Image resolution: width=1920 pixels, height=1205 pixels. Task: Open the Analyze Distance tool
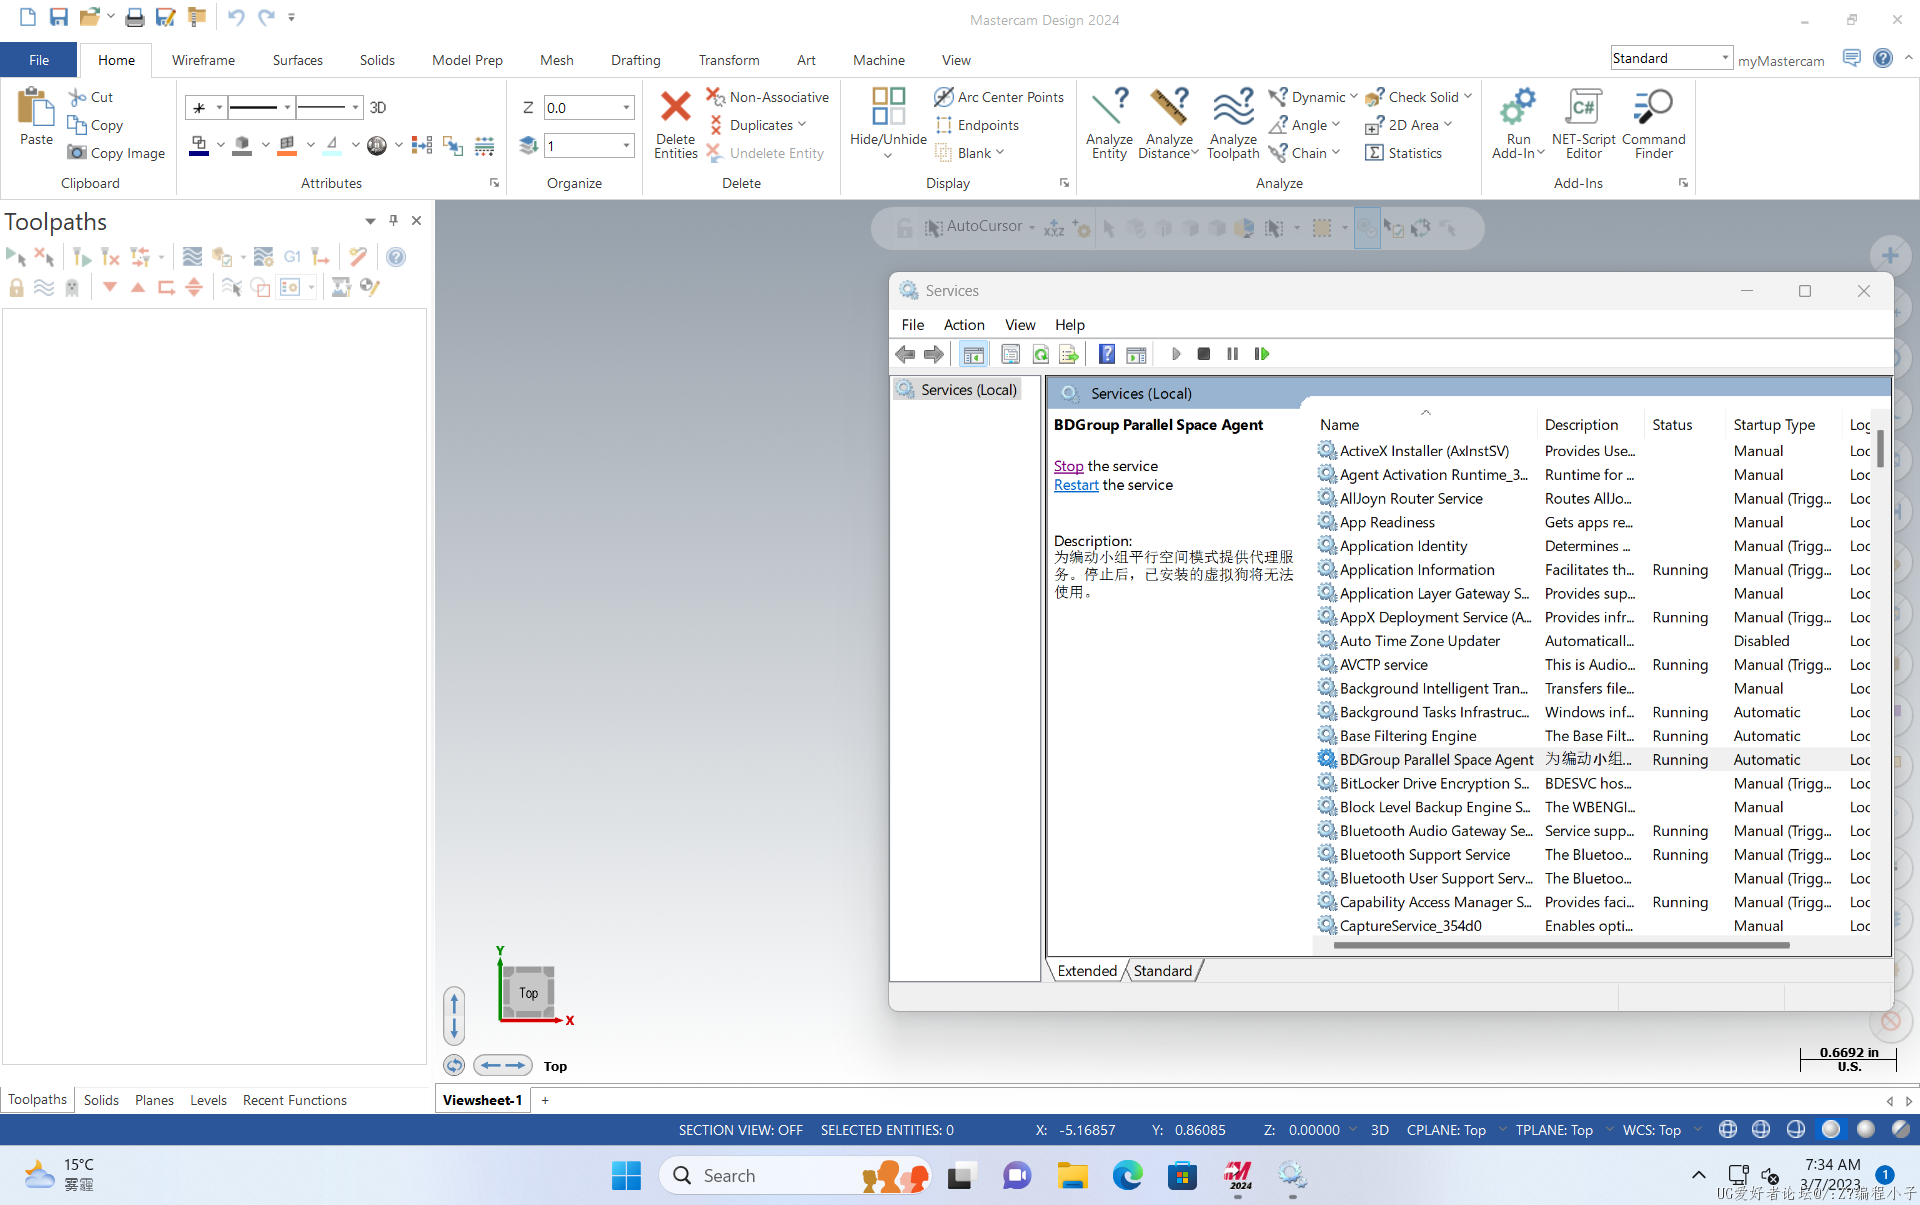(x=1168, y=123)
